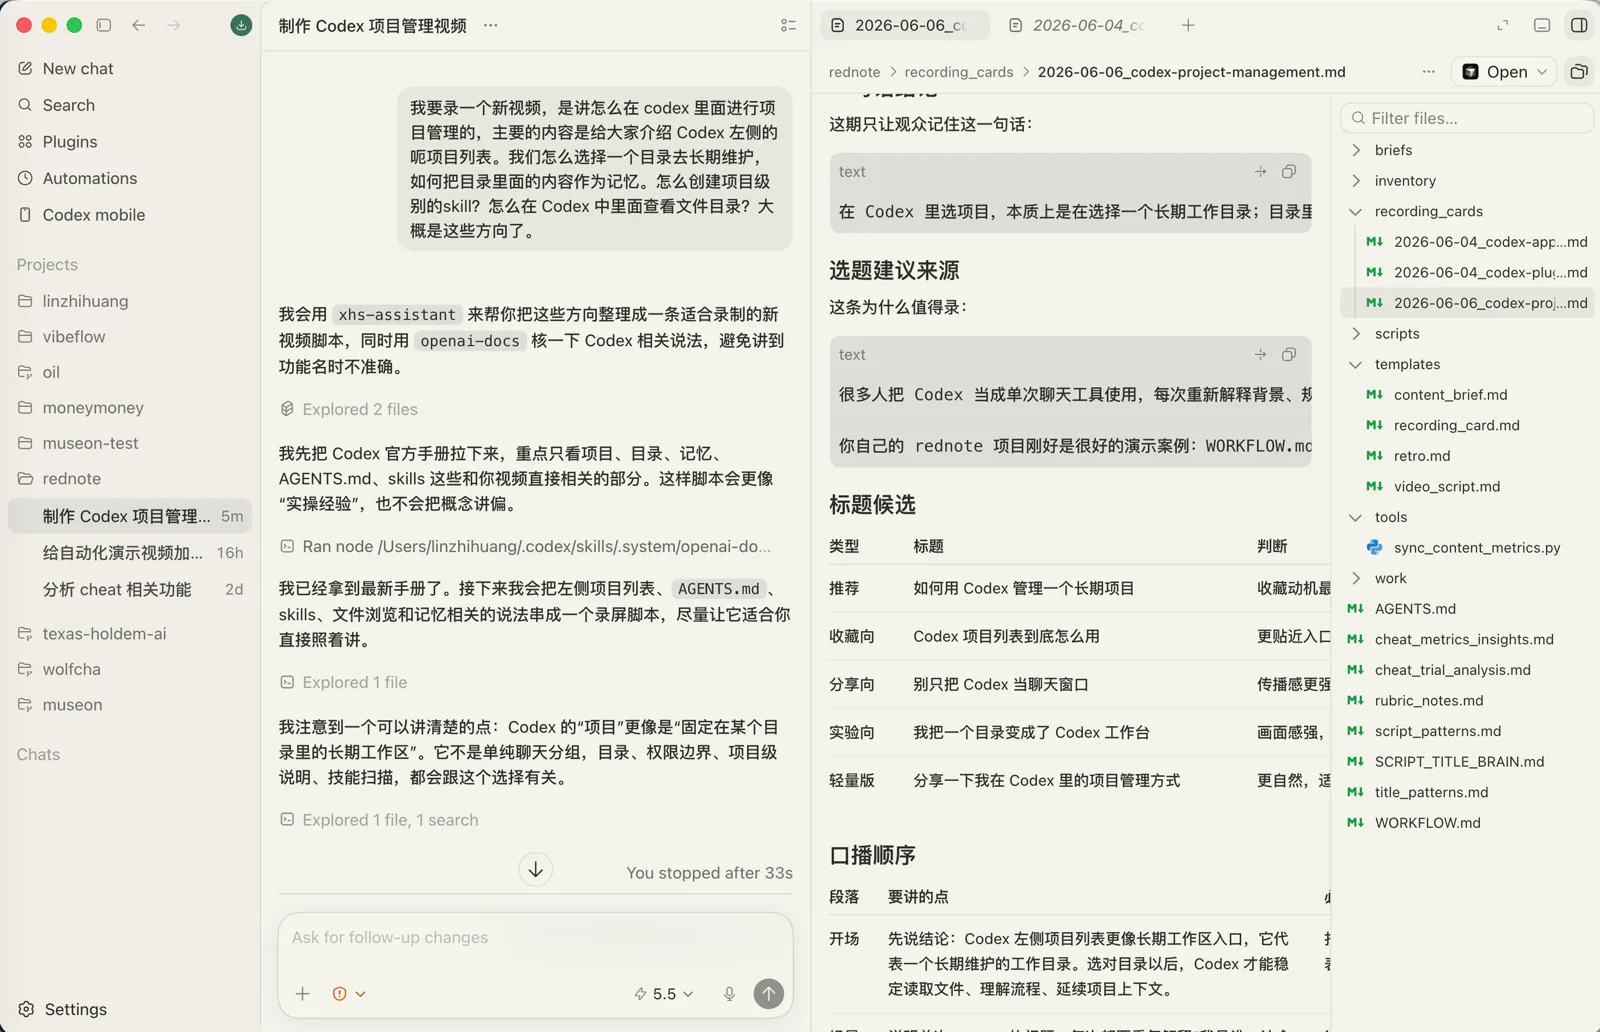Open AGENTS.md in file tree
1600x1032 pixels.
tap(1466, 609)
